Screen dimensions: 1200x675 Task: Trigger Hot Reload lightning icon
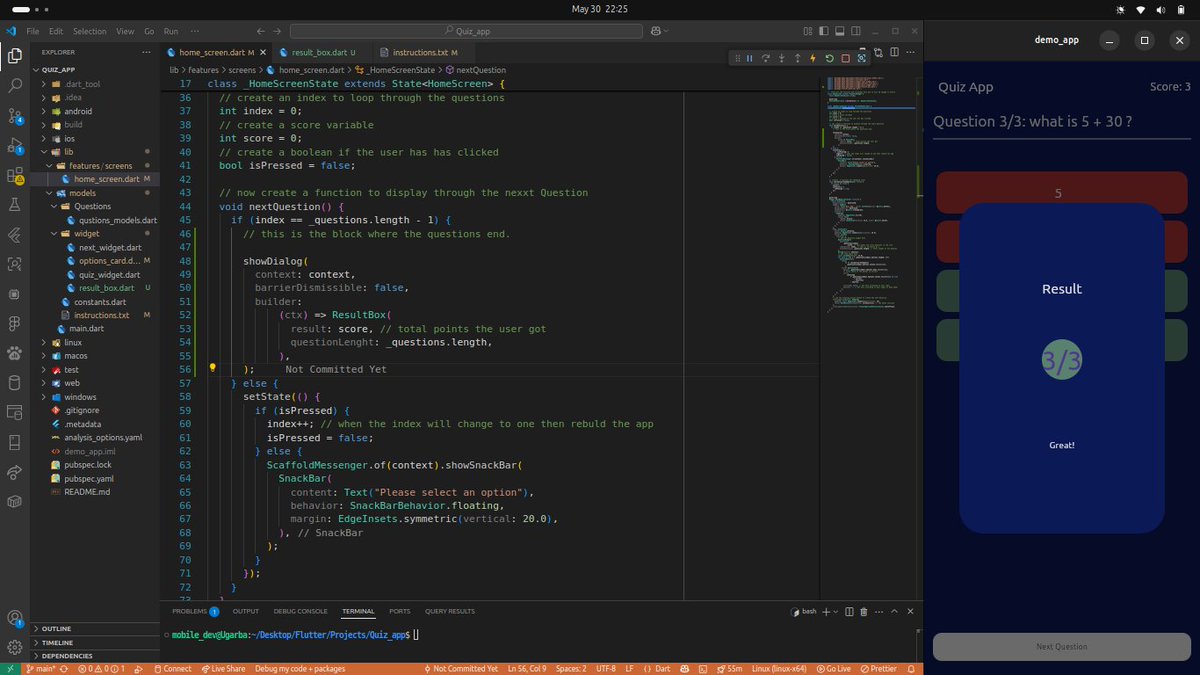coord(813,58)
